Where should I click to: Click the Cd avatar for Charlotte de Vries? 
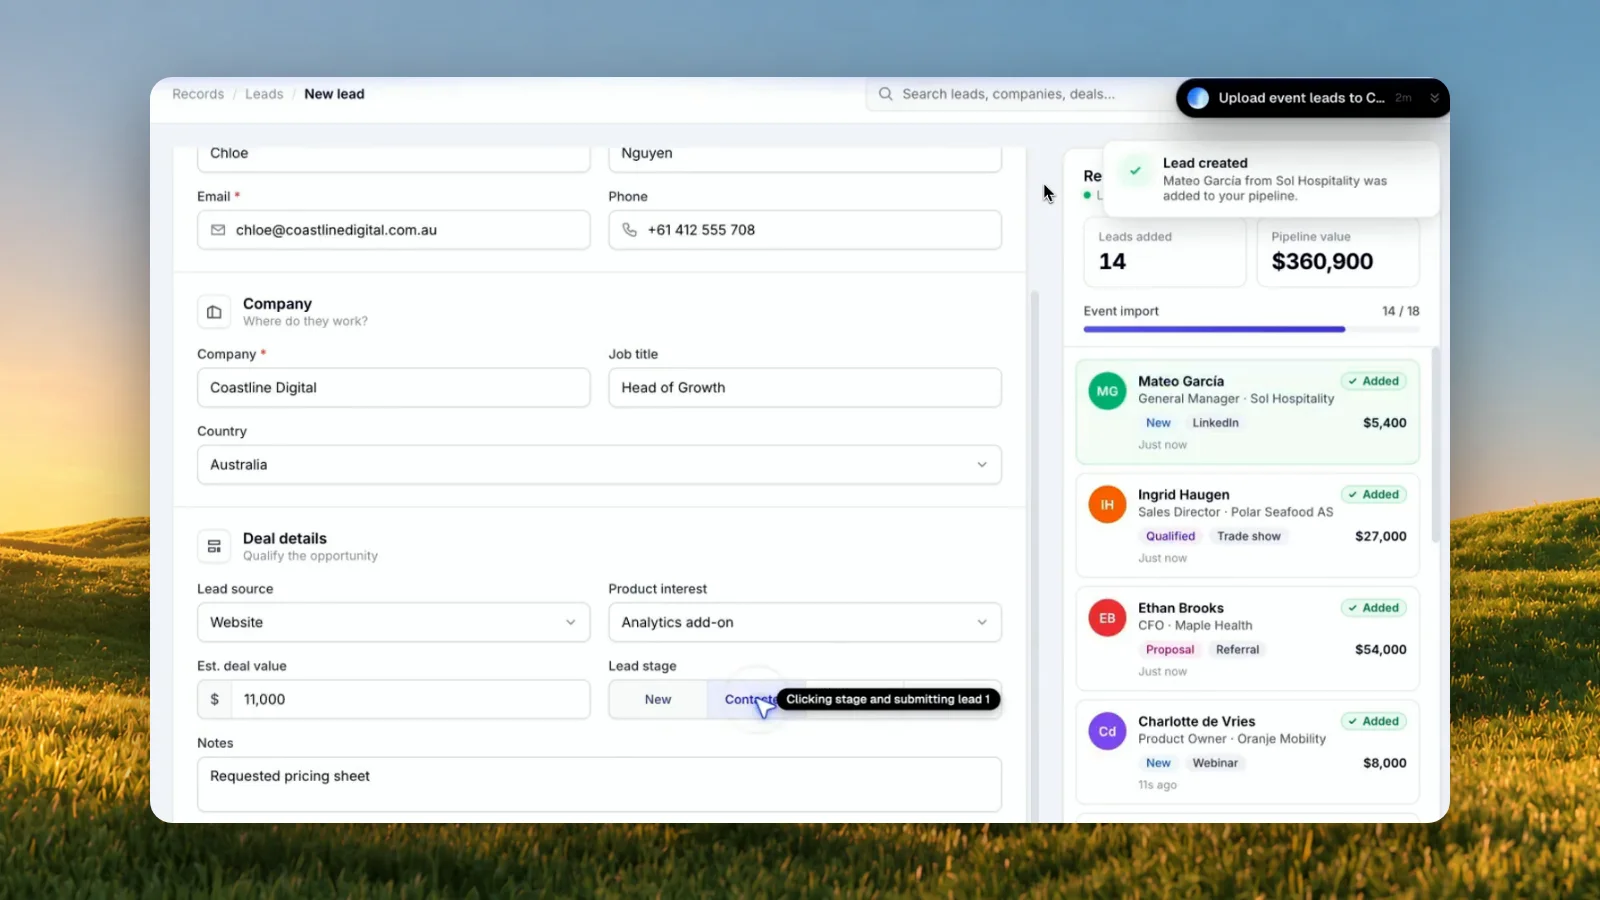[1107, 731]
